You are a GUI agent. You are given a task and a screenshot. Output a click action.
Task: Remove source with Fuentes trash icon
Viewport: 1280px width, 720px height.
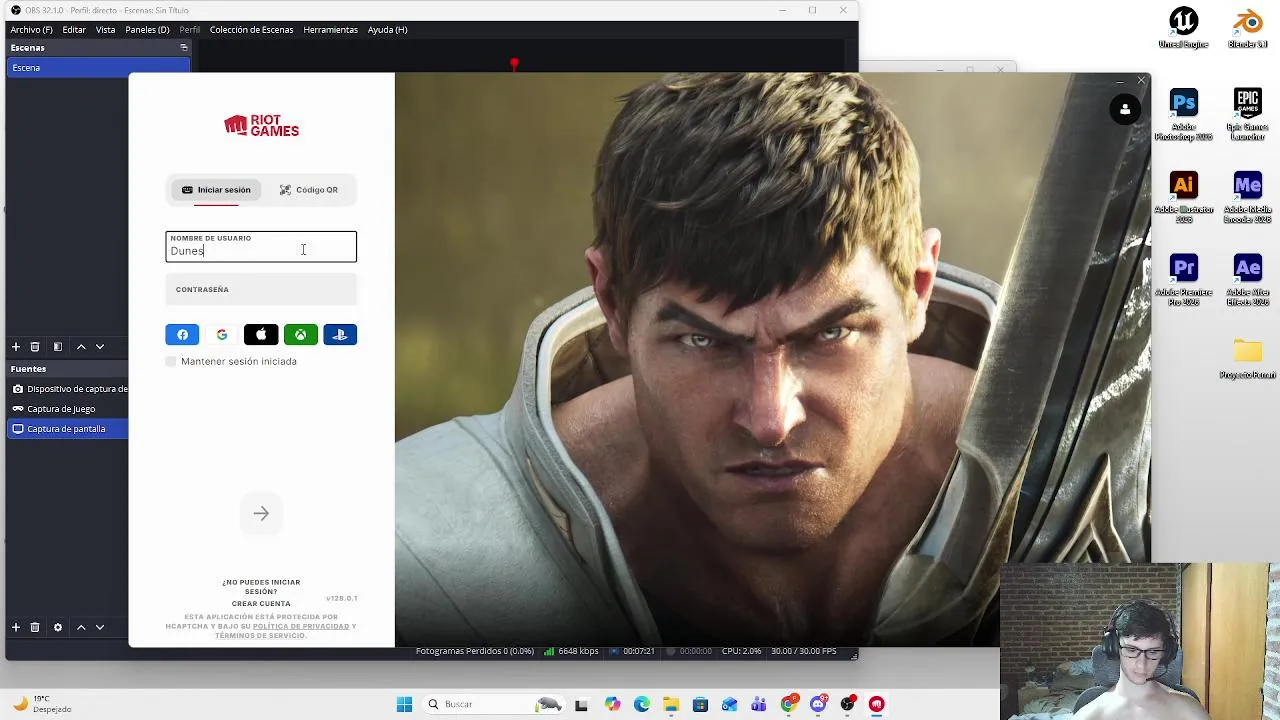[x=35, y=628]
